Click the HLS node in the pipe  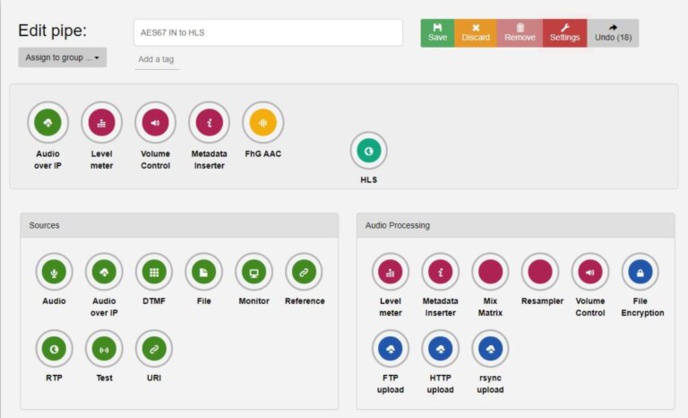pyautogui.click(x=368, y=151)
